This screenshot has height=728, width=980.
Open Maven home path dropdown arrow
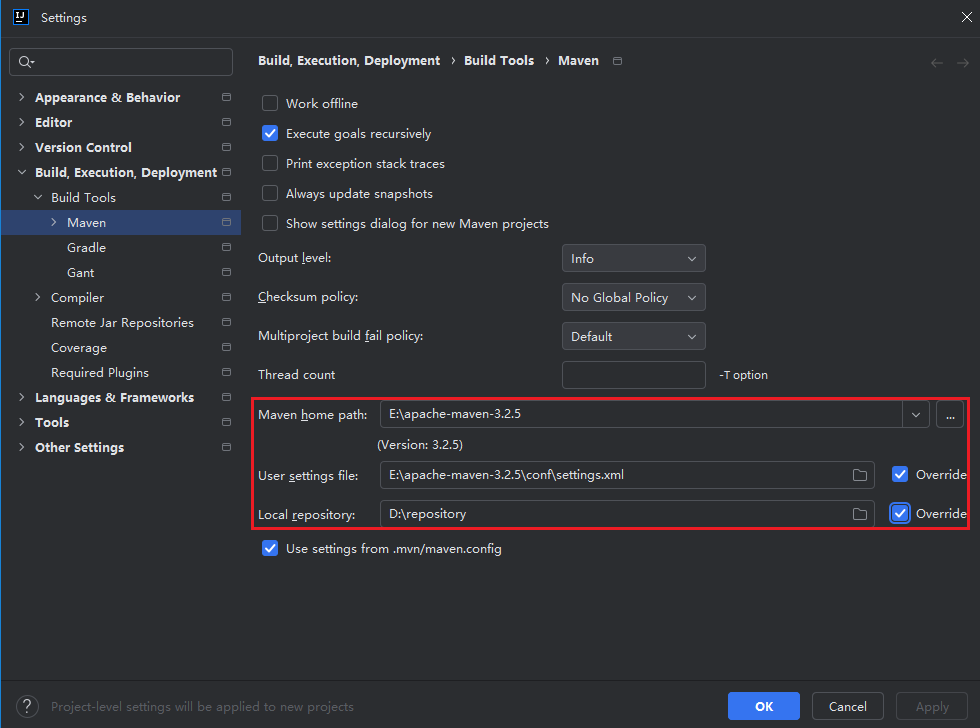click(x=916, y=414)
